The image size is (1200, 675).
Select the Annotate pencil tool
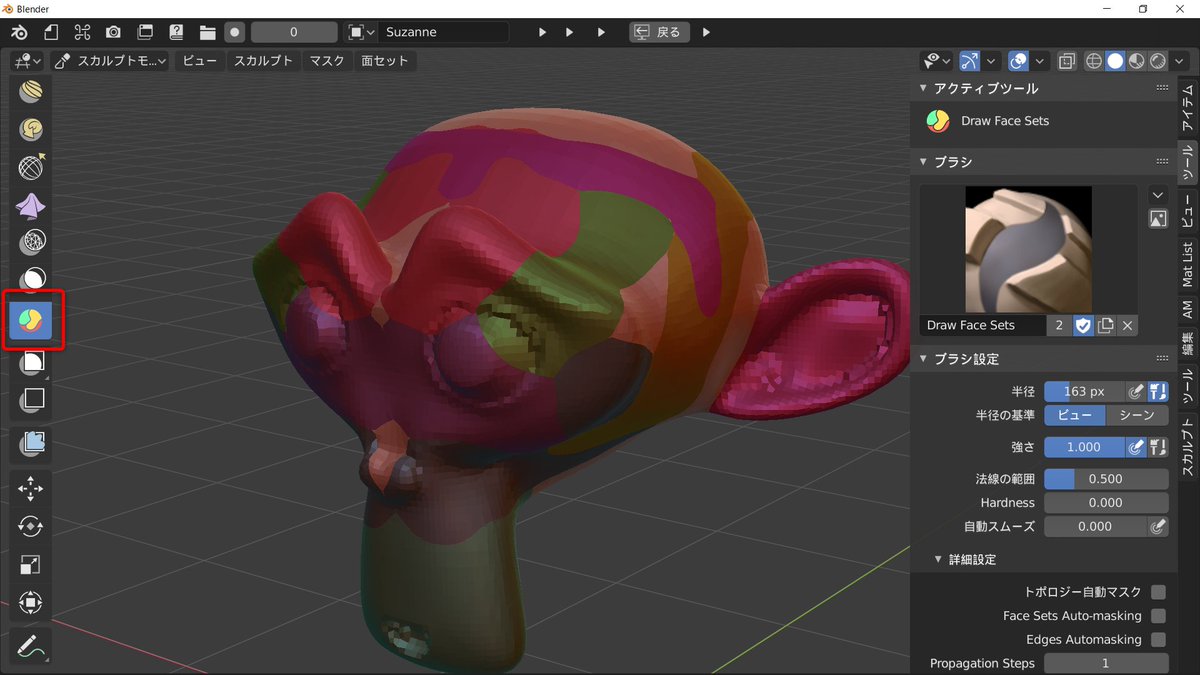pyautogui.click(x=32, y=646)
